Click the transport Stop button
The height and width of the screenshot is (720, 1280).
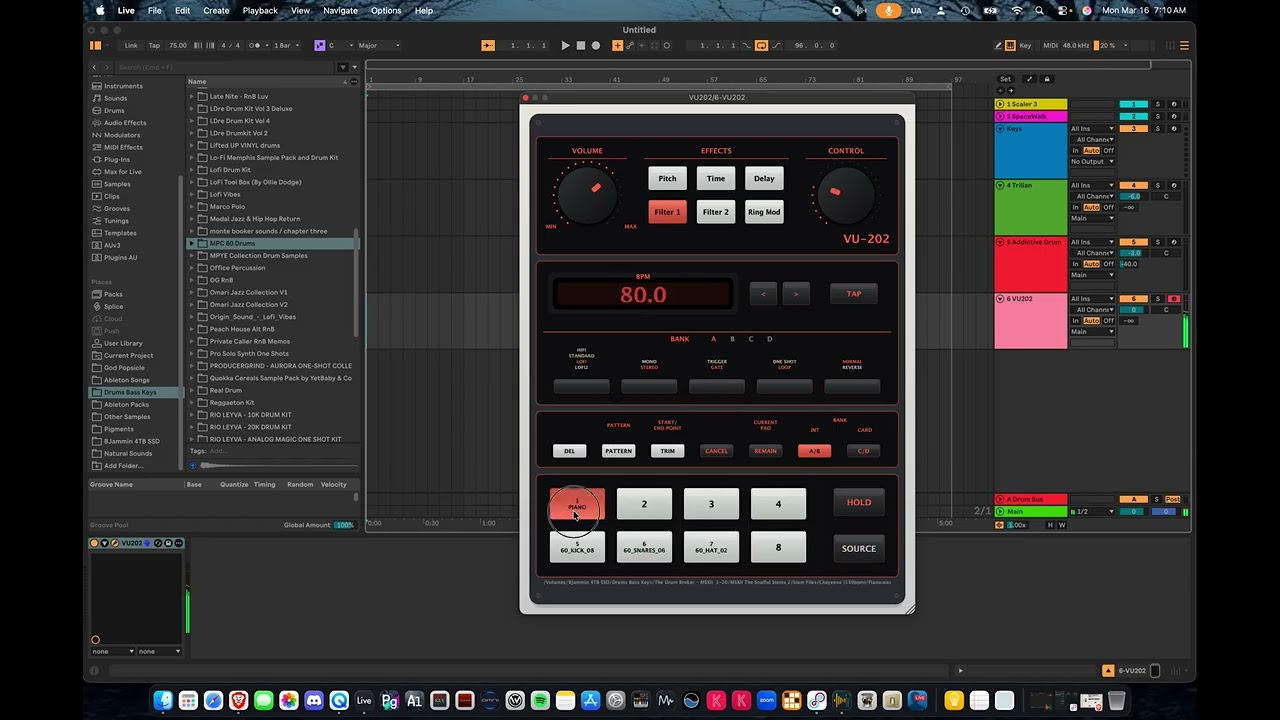click(x=580, y=45)
